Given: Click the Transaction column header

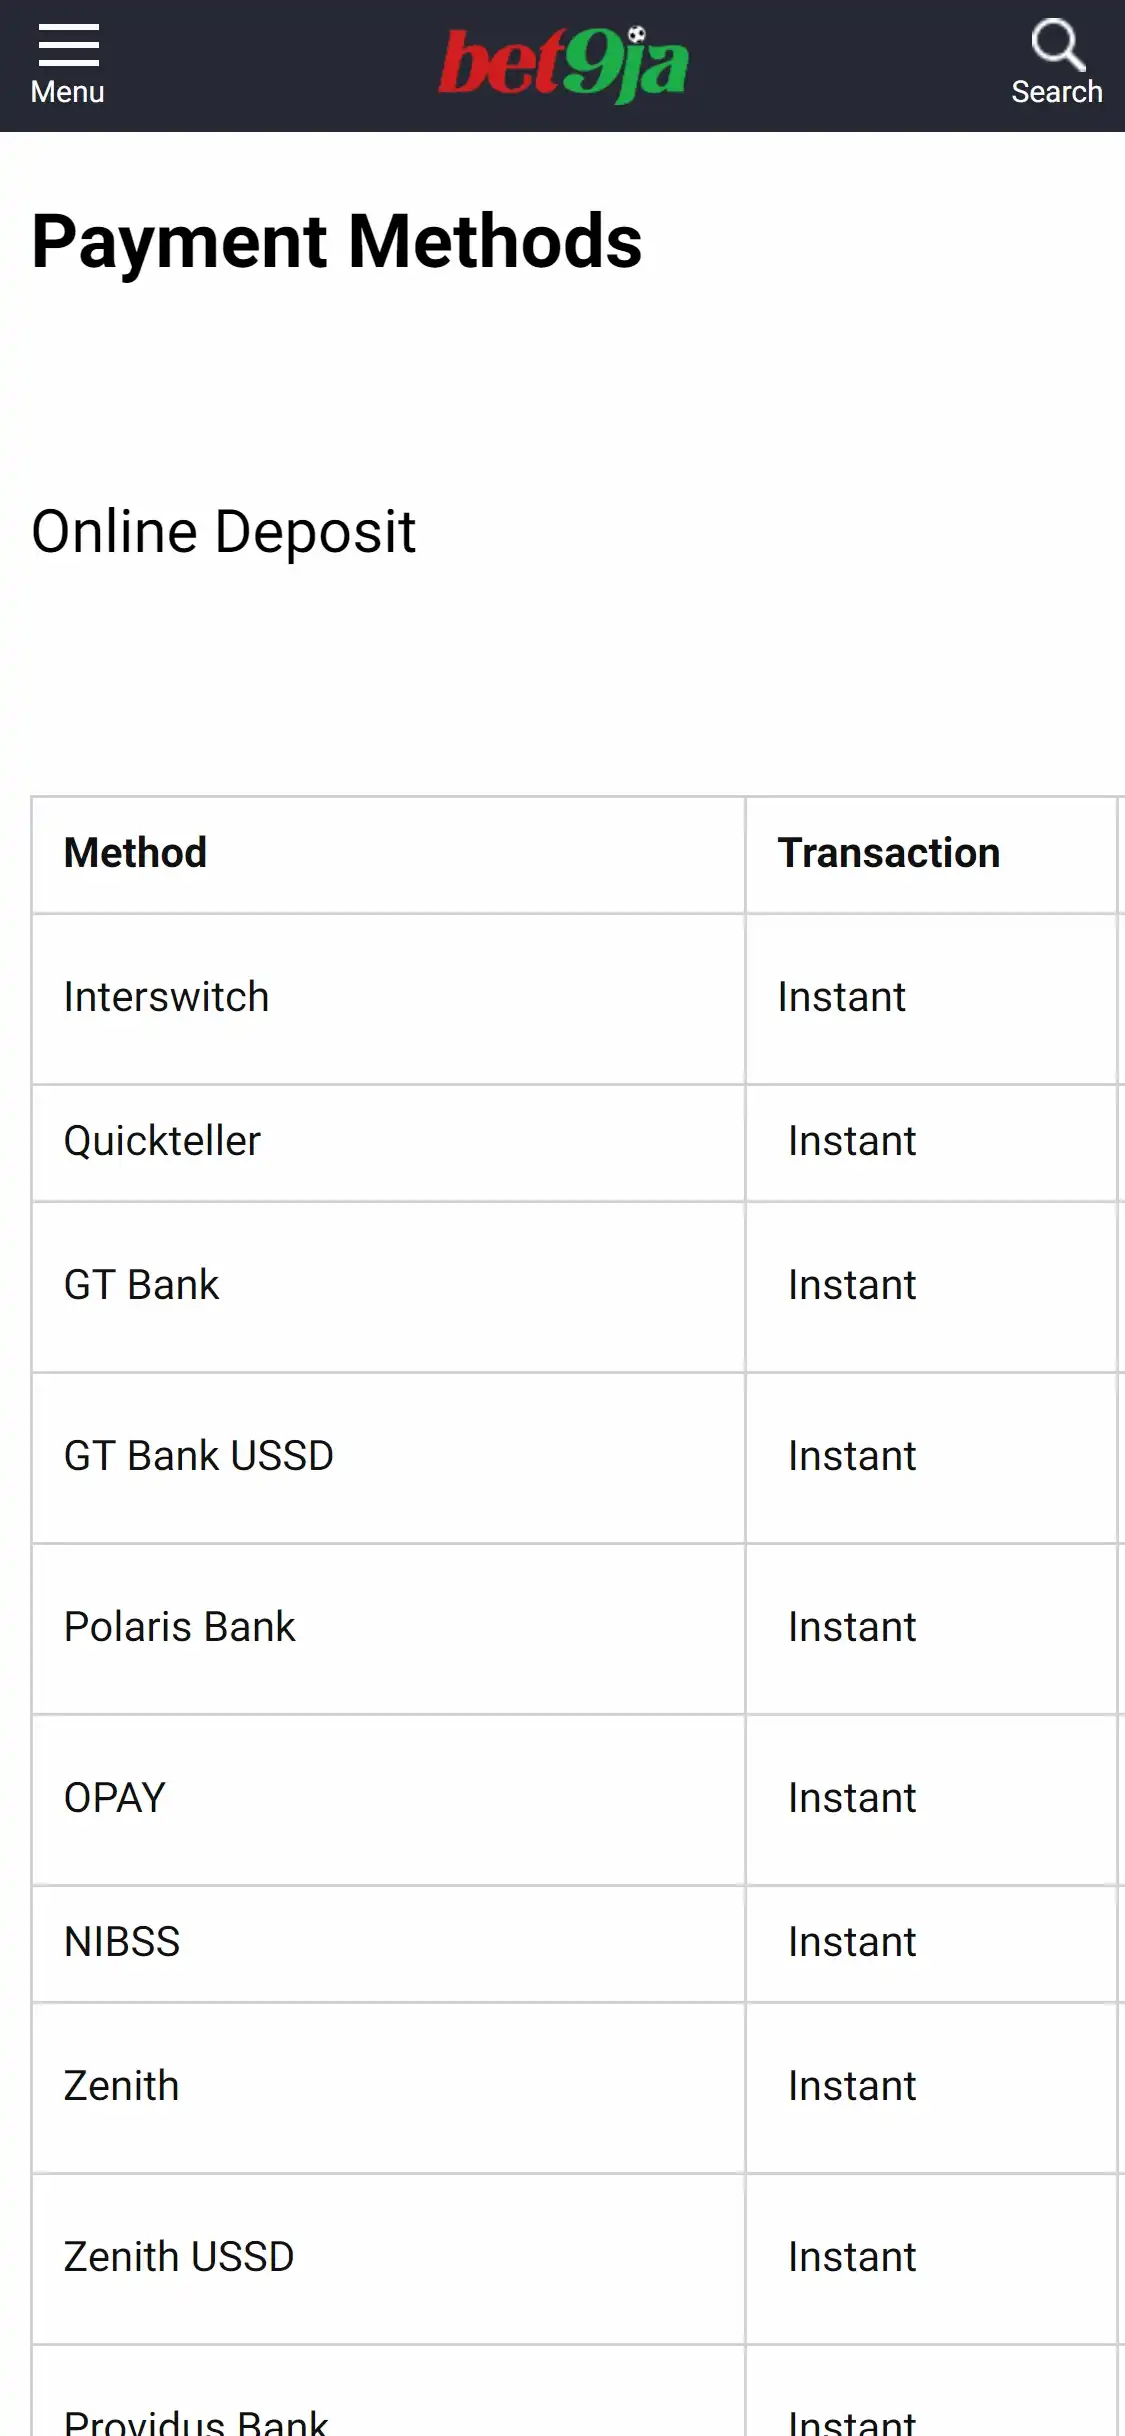Looking at the screenshot, I should tap(888, 853).
